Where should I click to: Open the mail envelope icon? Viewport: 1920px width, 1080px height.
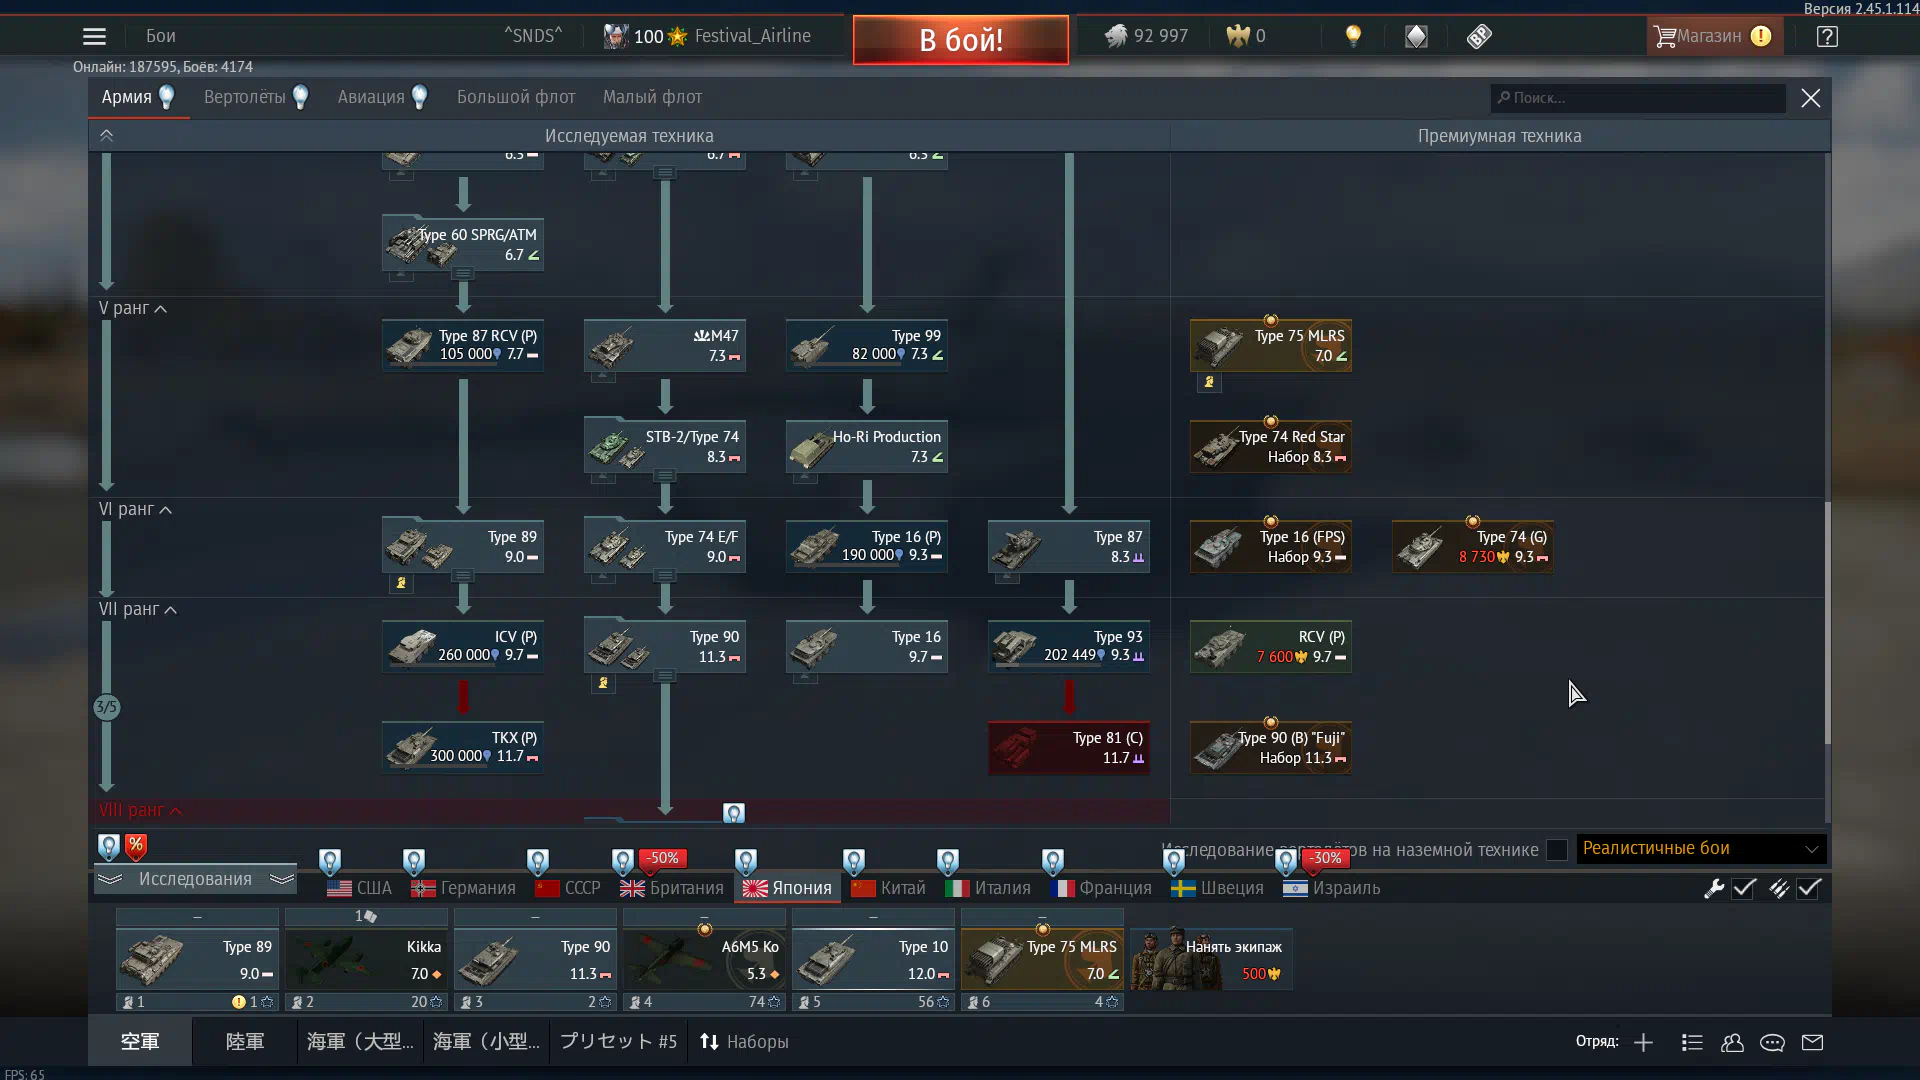(x=1812, y=1043)
